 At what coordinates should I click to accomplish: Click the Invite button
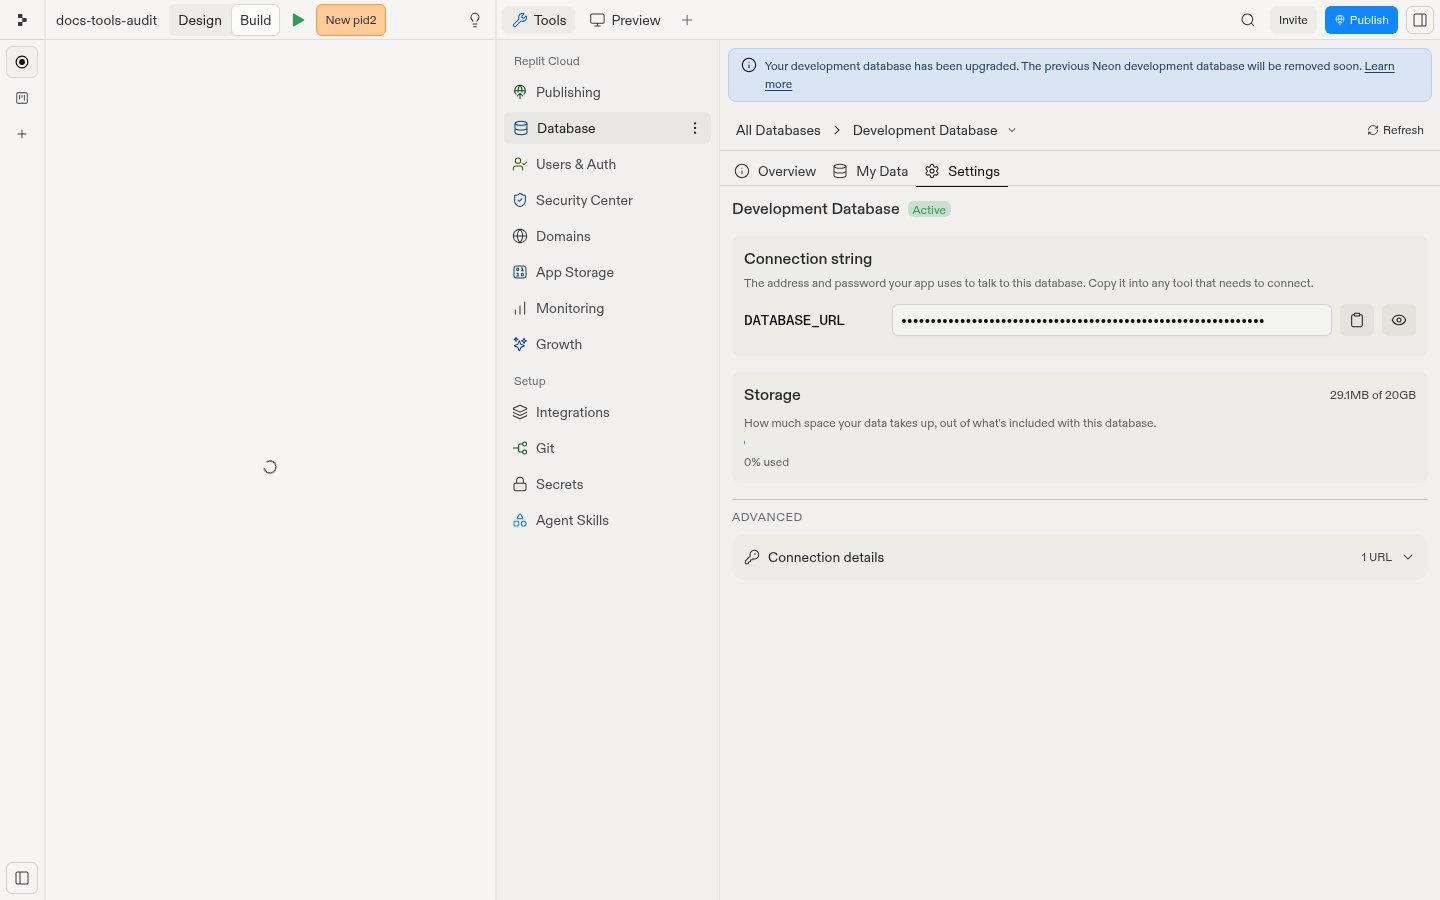[x=1293, y=20]
